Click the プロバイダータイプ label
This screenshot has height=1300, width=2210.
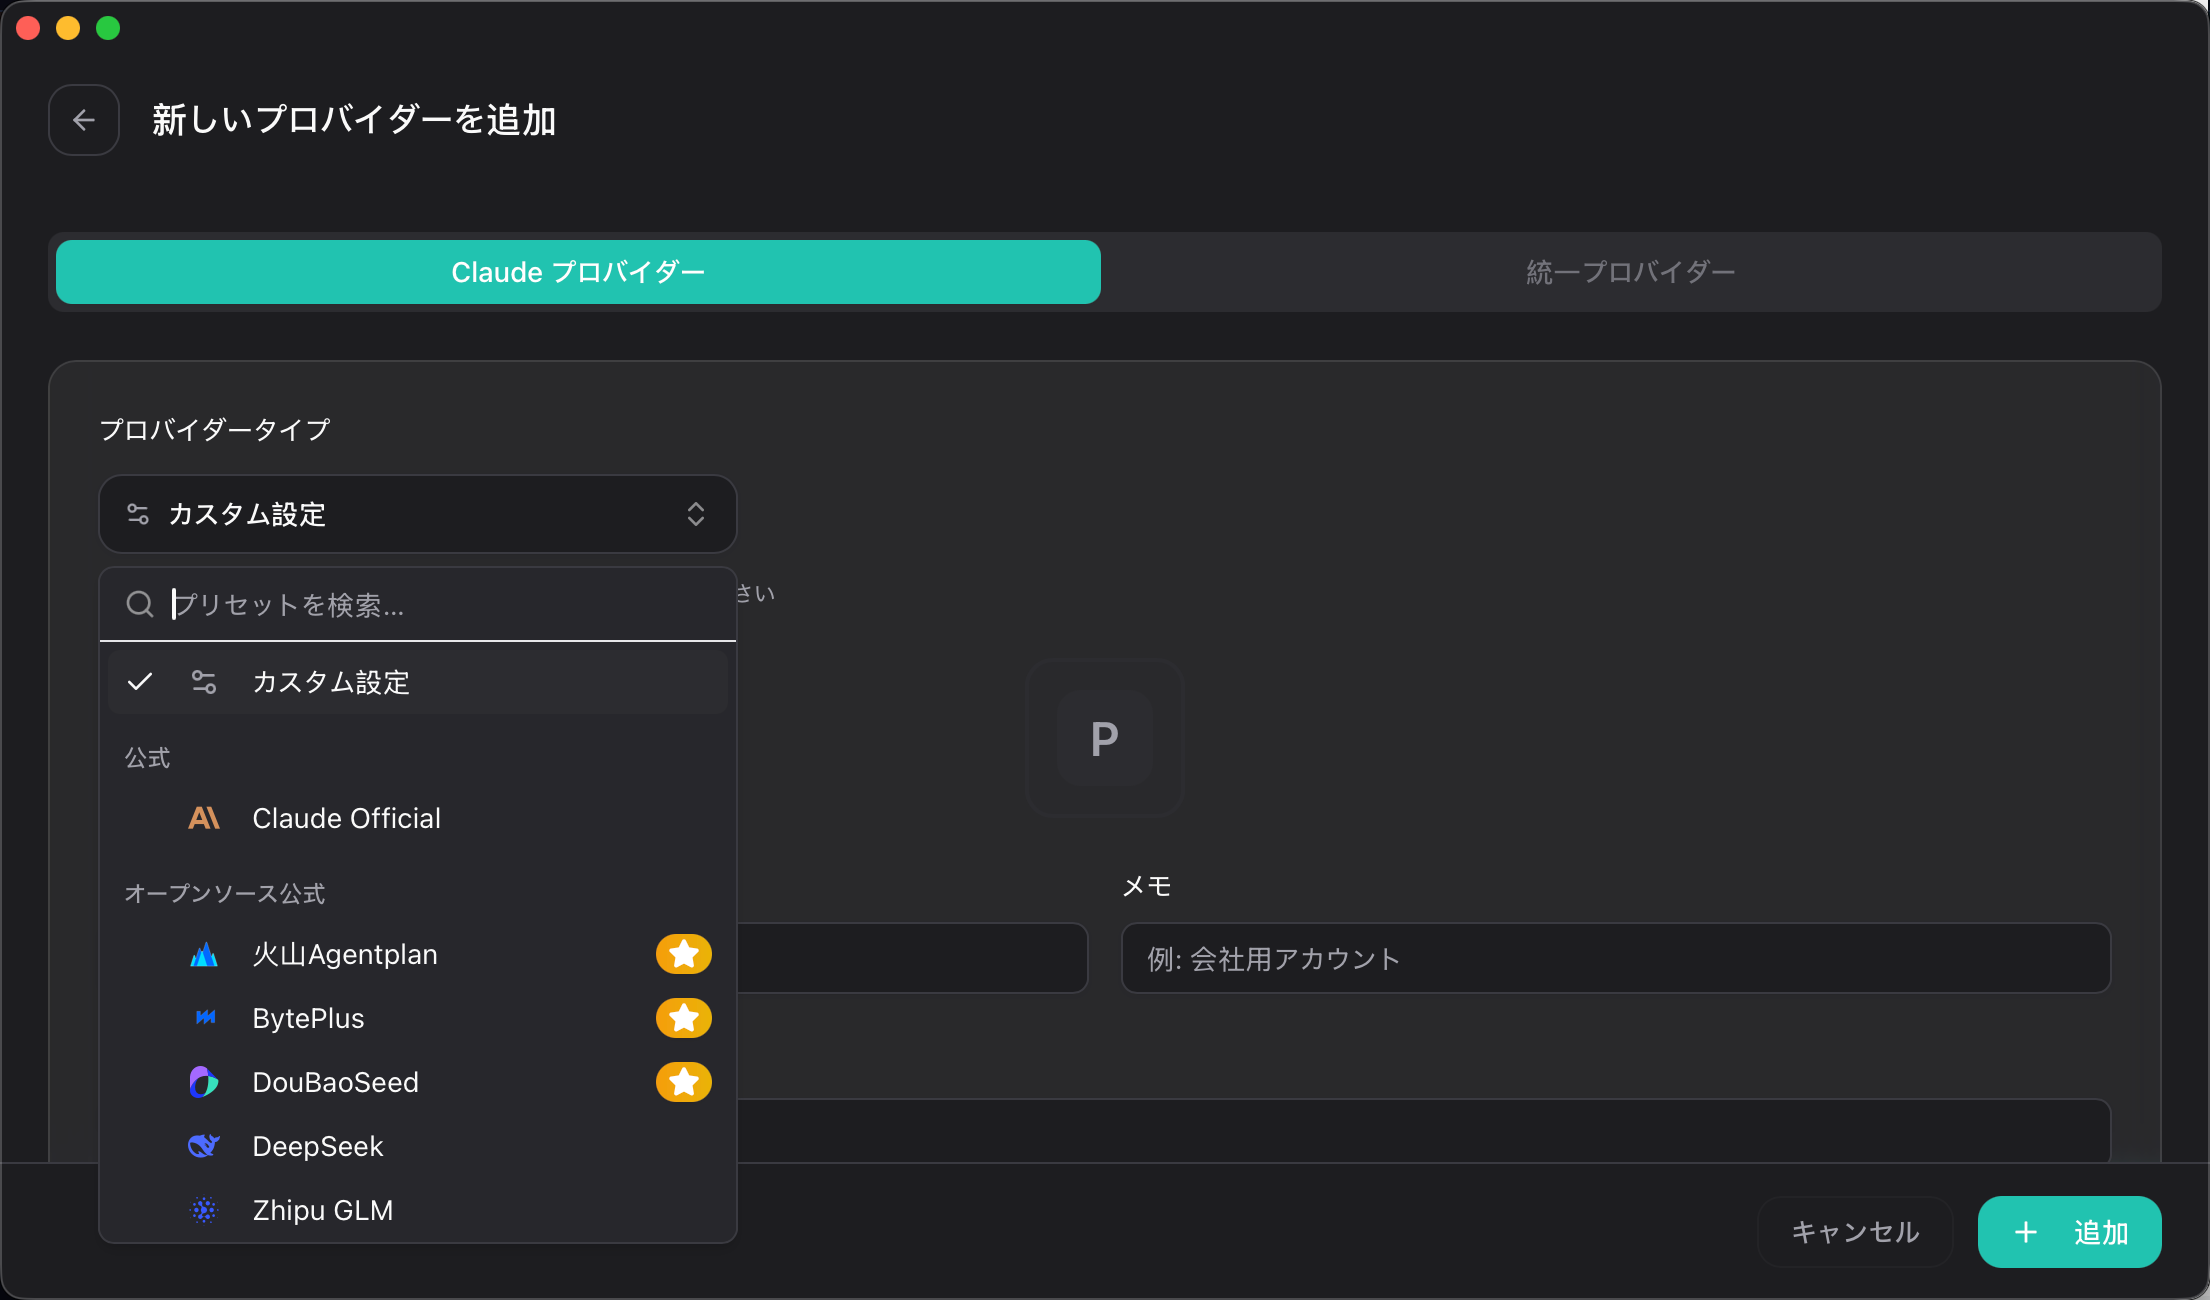(x=215, y=430)
